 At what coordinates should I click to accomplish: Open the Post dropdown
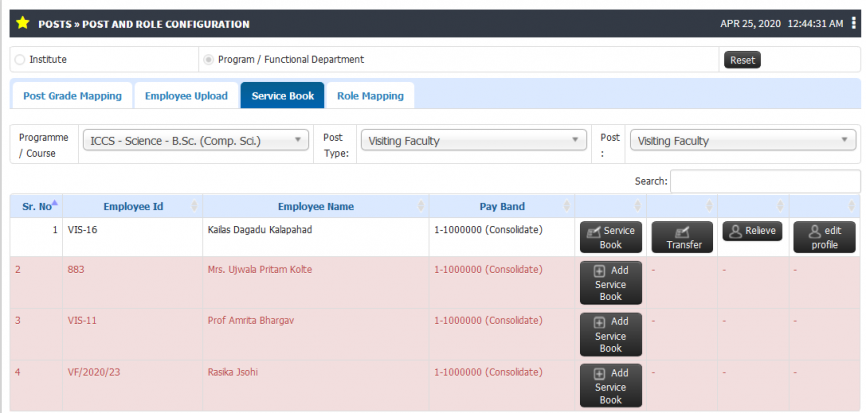743,141
